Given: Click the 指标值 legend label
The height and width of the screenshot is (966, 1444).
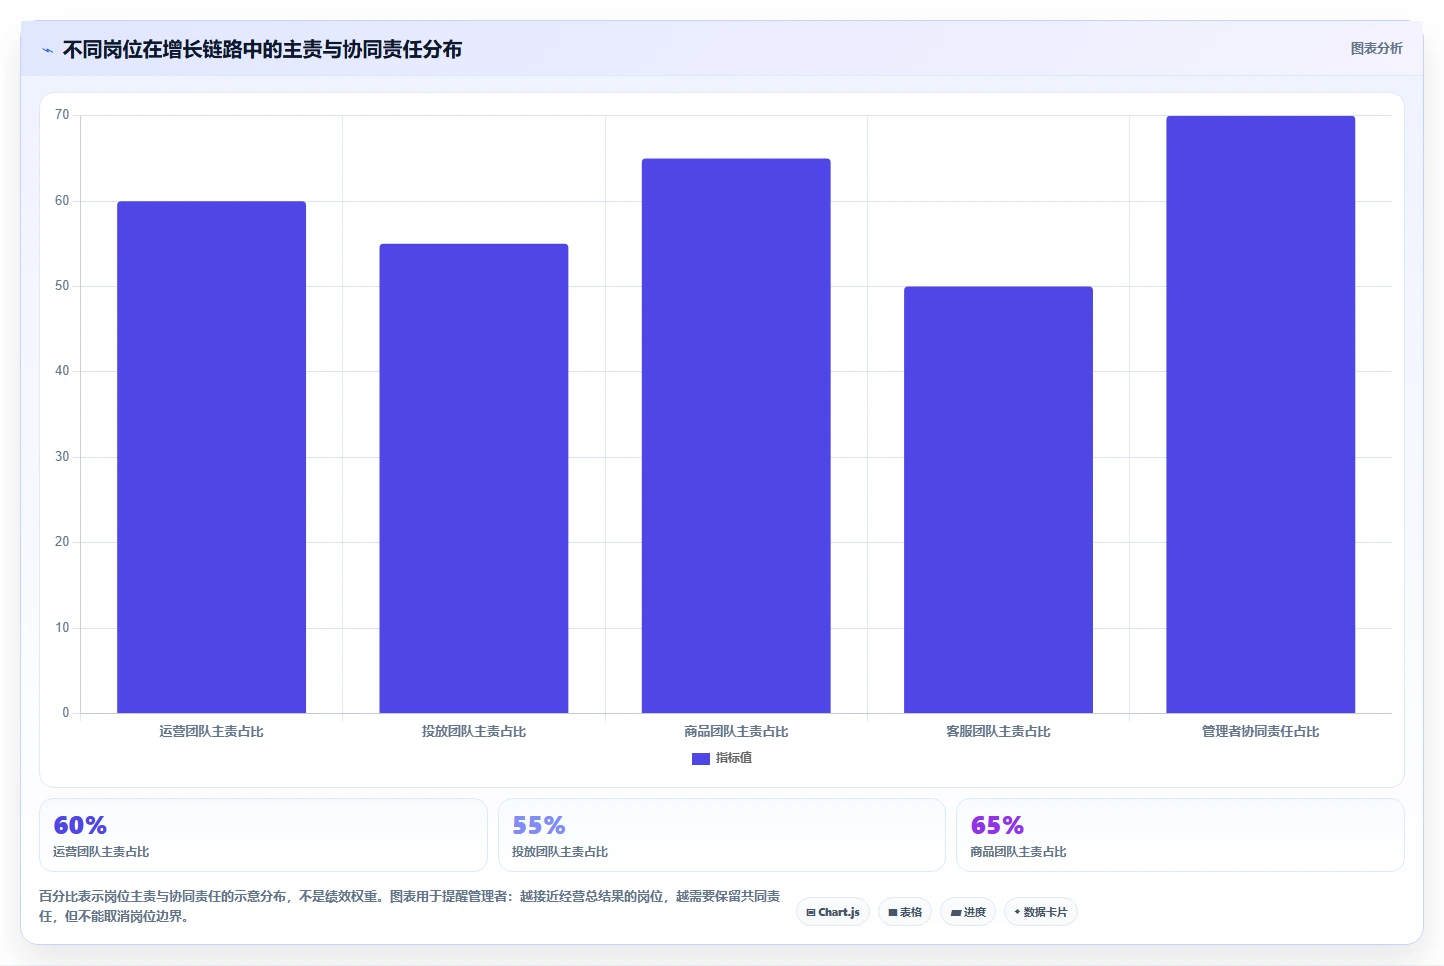Looking at the screenshot, I should (x=734, y=758).
